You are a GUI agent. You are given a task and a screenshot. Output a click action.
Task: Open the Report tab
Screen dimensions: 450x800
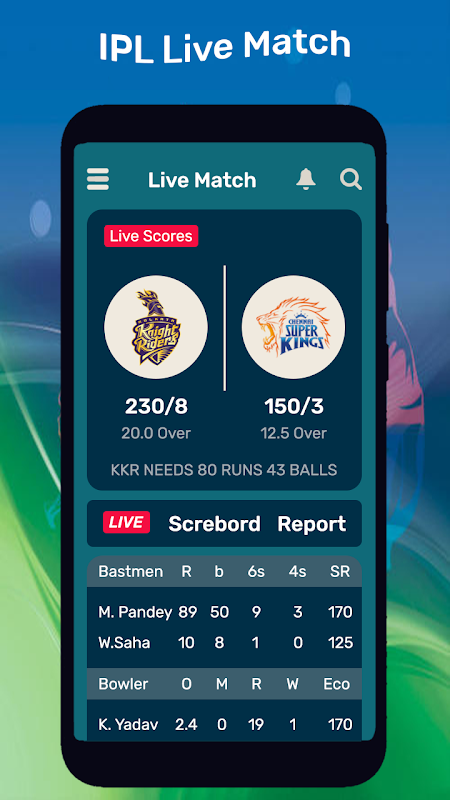312,524
